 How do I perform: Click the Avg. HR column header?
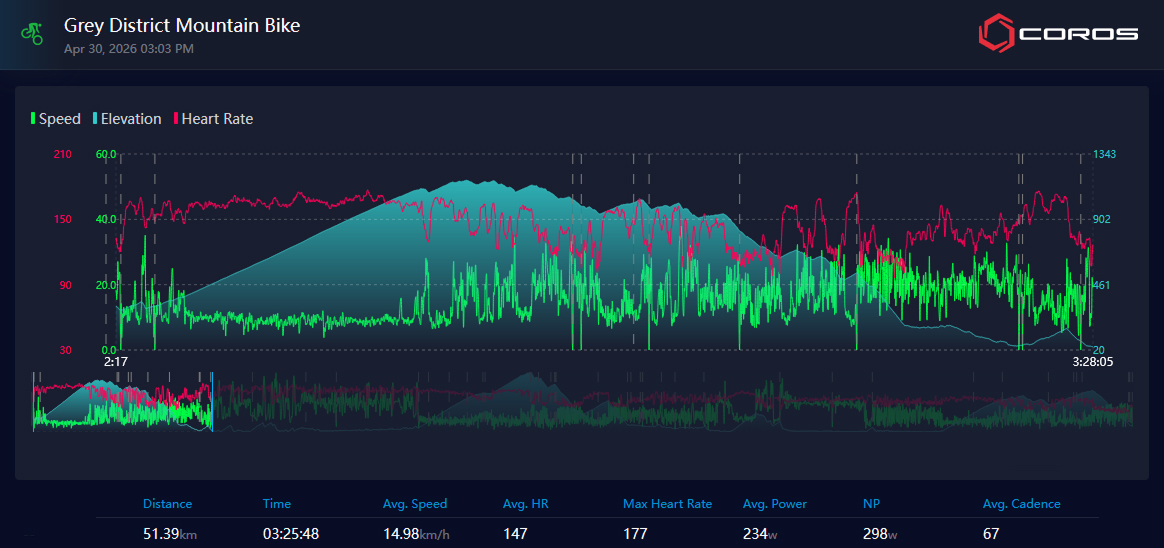tap(526, 503)
